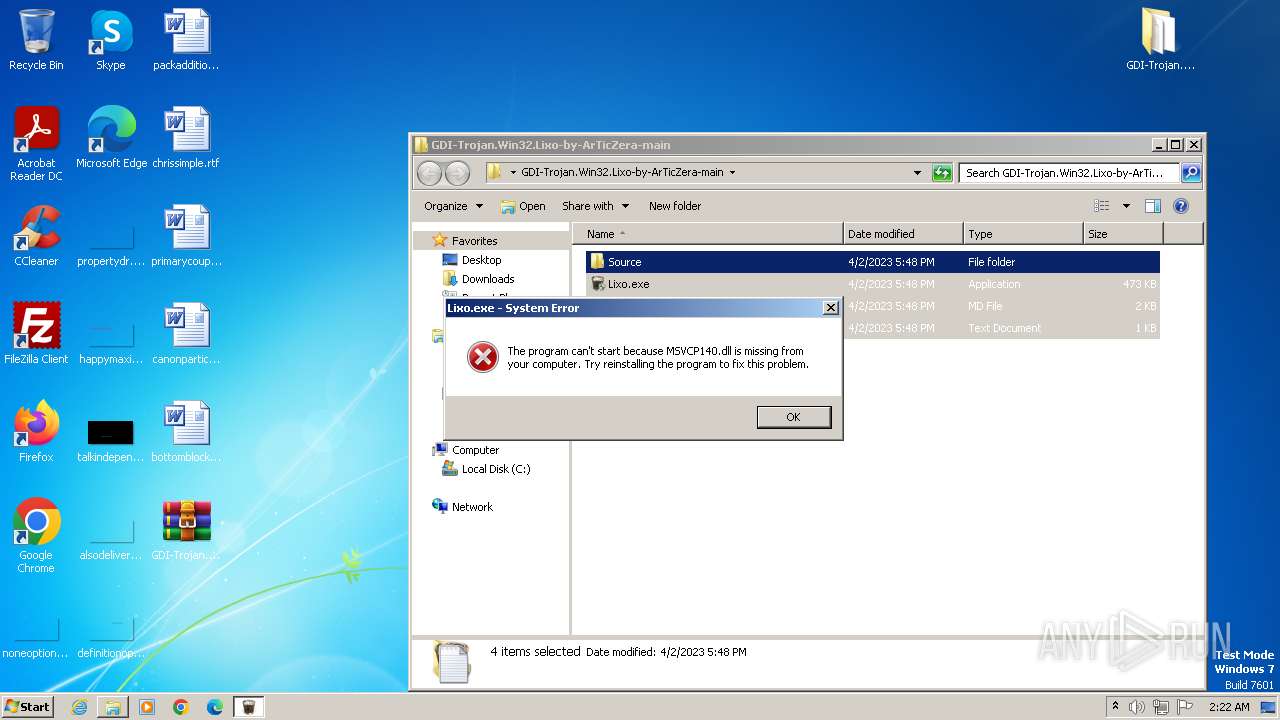
Task: Open Edge from the taskbar
Action: (x=215, y=707)
